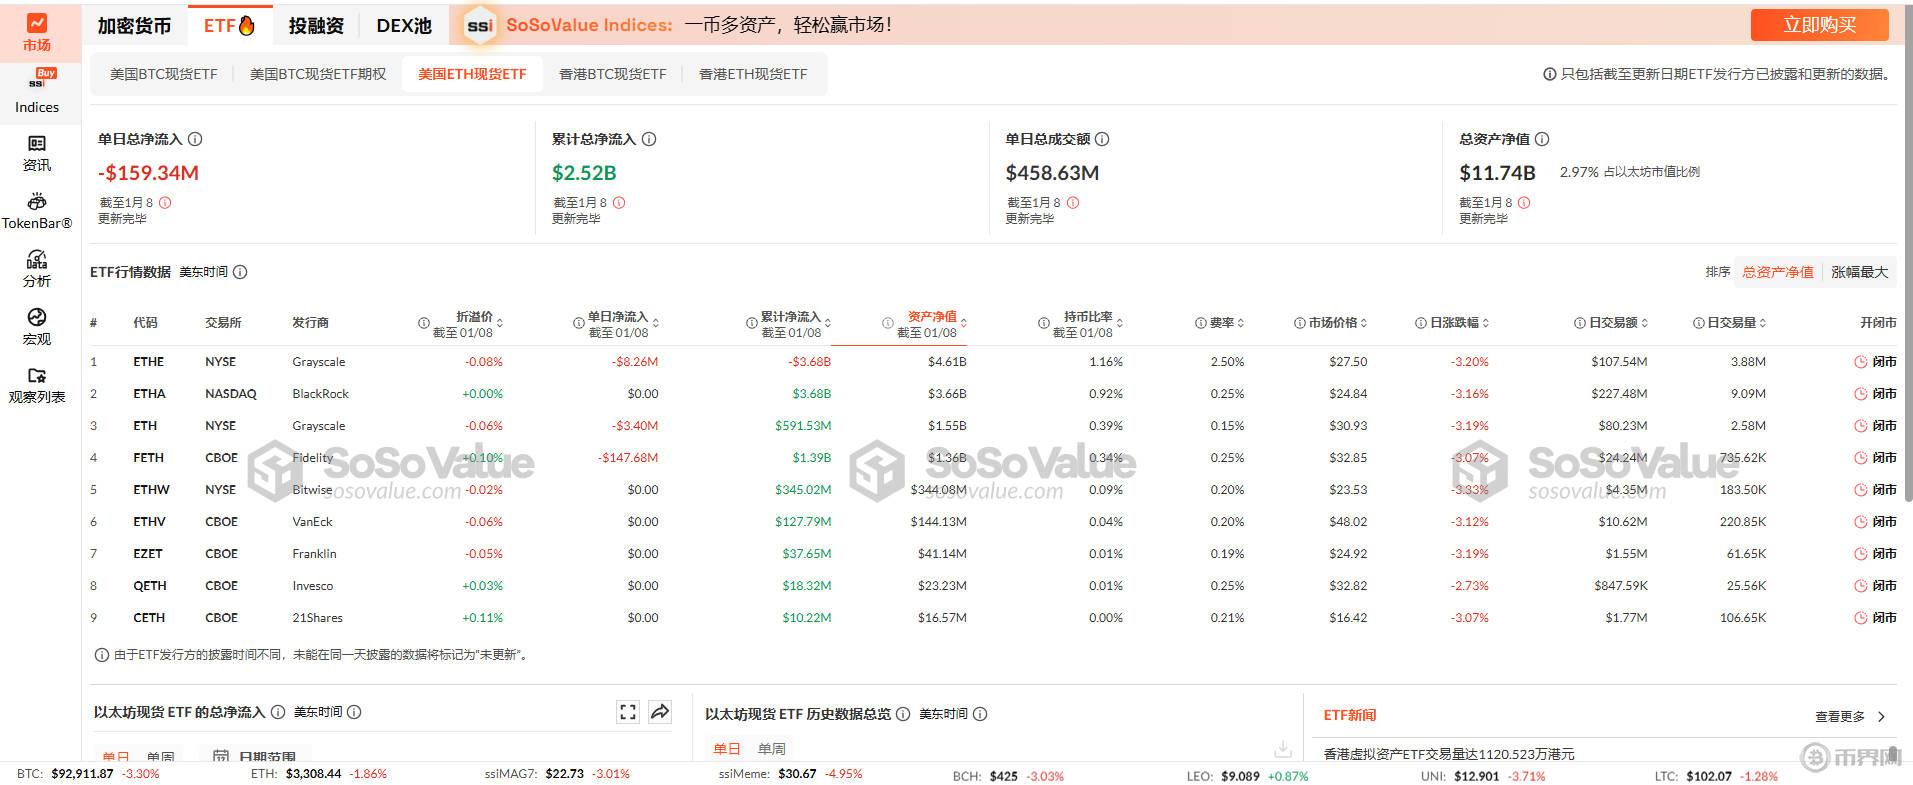Open the 资讯 news sidebar icon
The width and height of the screenshot is (1913, 785).
tap(37, 153)
